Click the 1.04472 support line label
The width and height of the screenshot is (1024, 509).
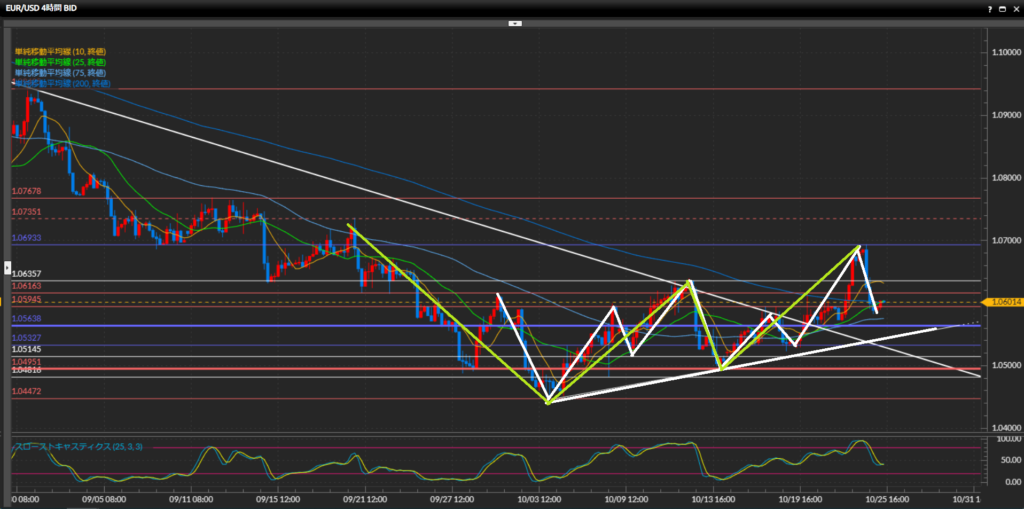(26, 392)
